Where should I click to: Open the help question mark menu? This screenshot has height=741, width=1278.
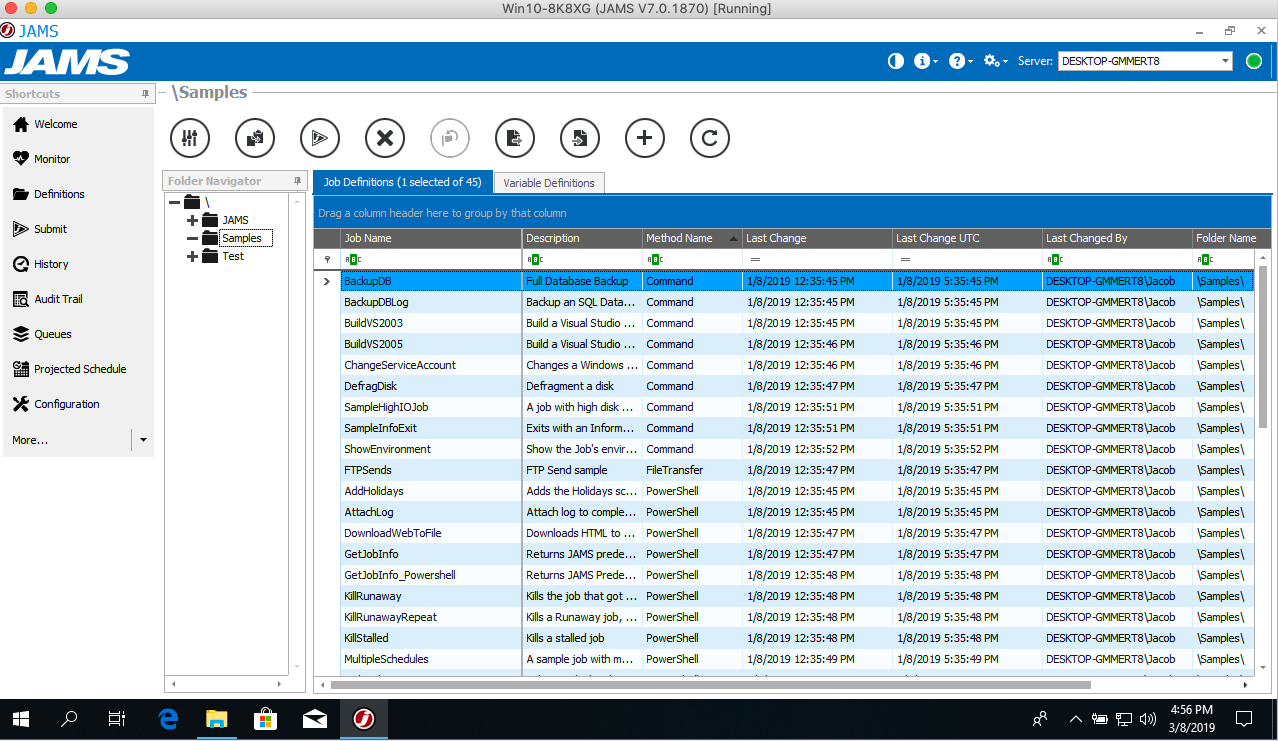pyautogui.click(x=960, y=61)
